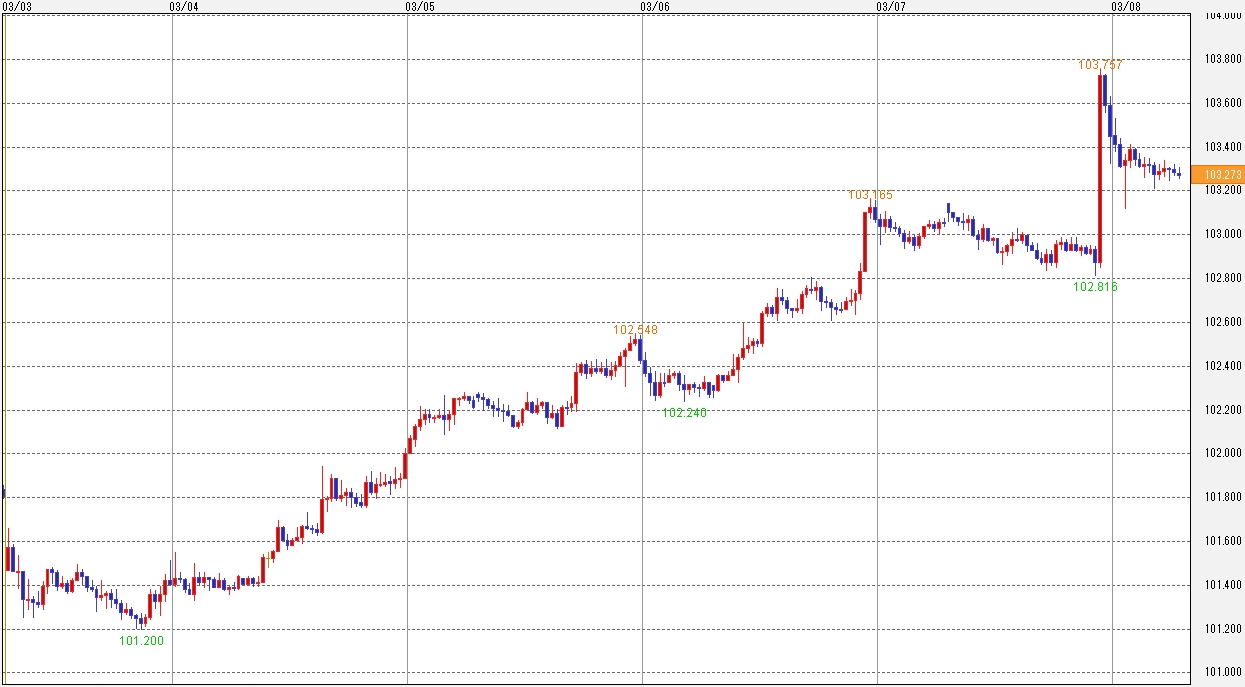This screenshot has height=687, width=1245.
Task: Select the 03/06 date marker
Action: tap(654, 6)
